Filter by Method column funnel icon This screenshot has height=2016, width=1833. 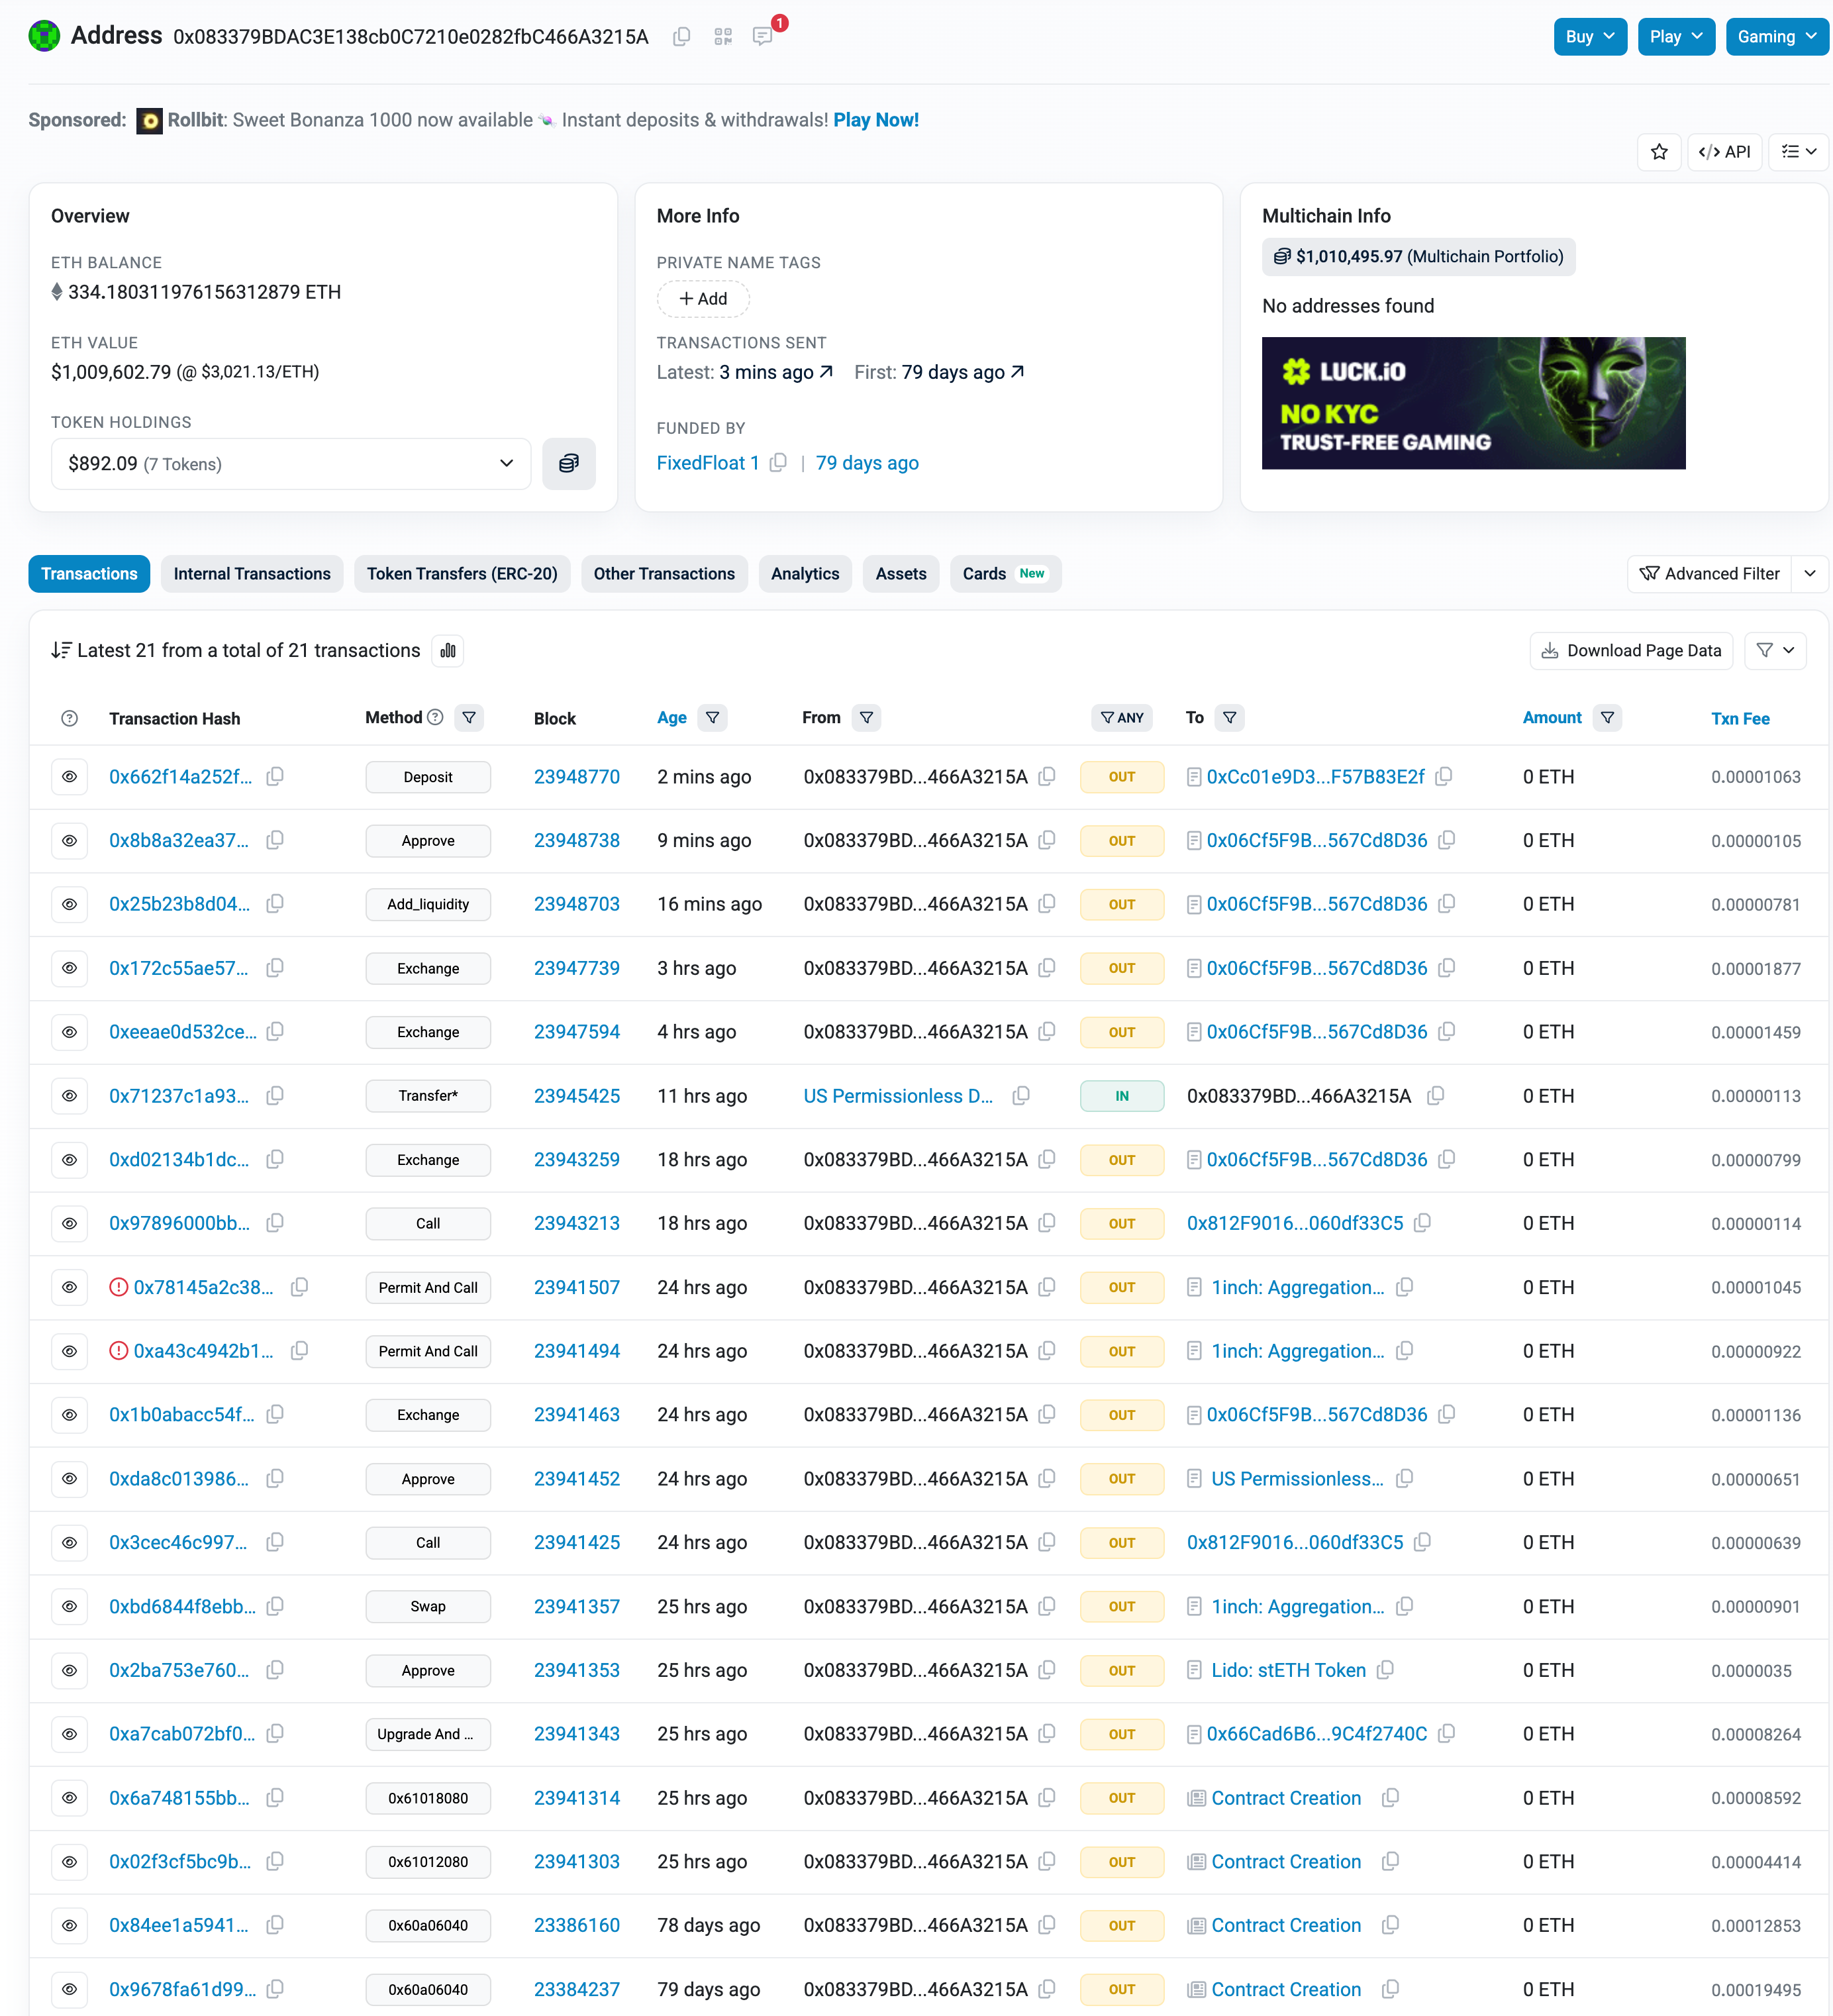(469, 718)
